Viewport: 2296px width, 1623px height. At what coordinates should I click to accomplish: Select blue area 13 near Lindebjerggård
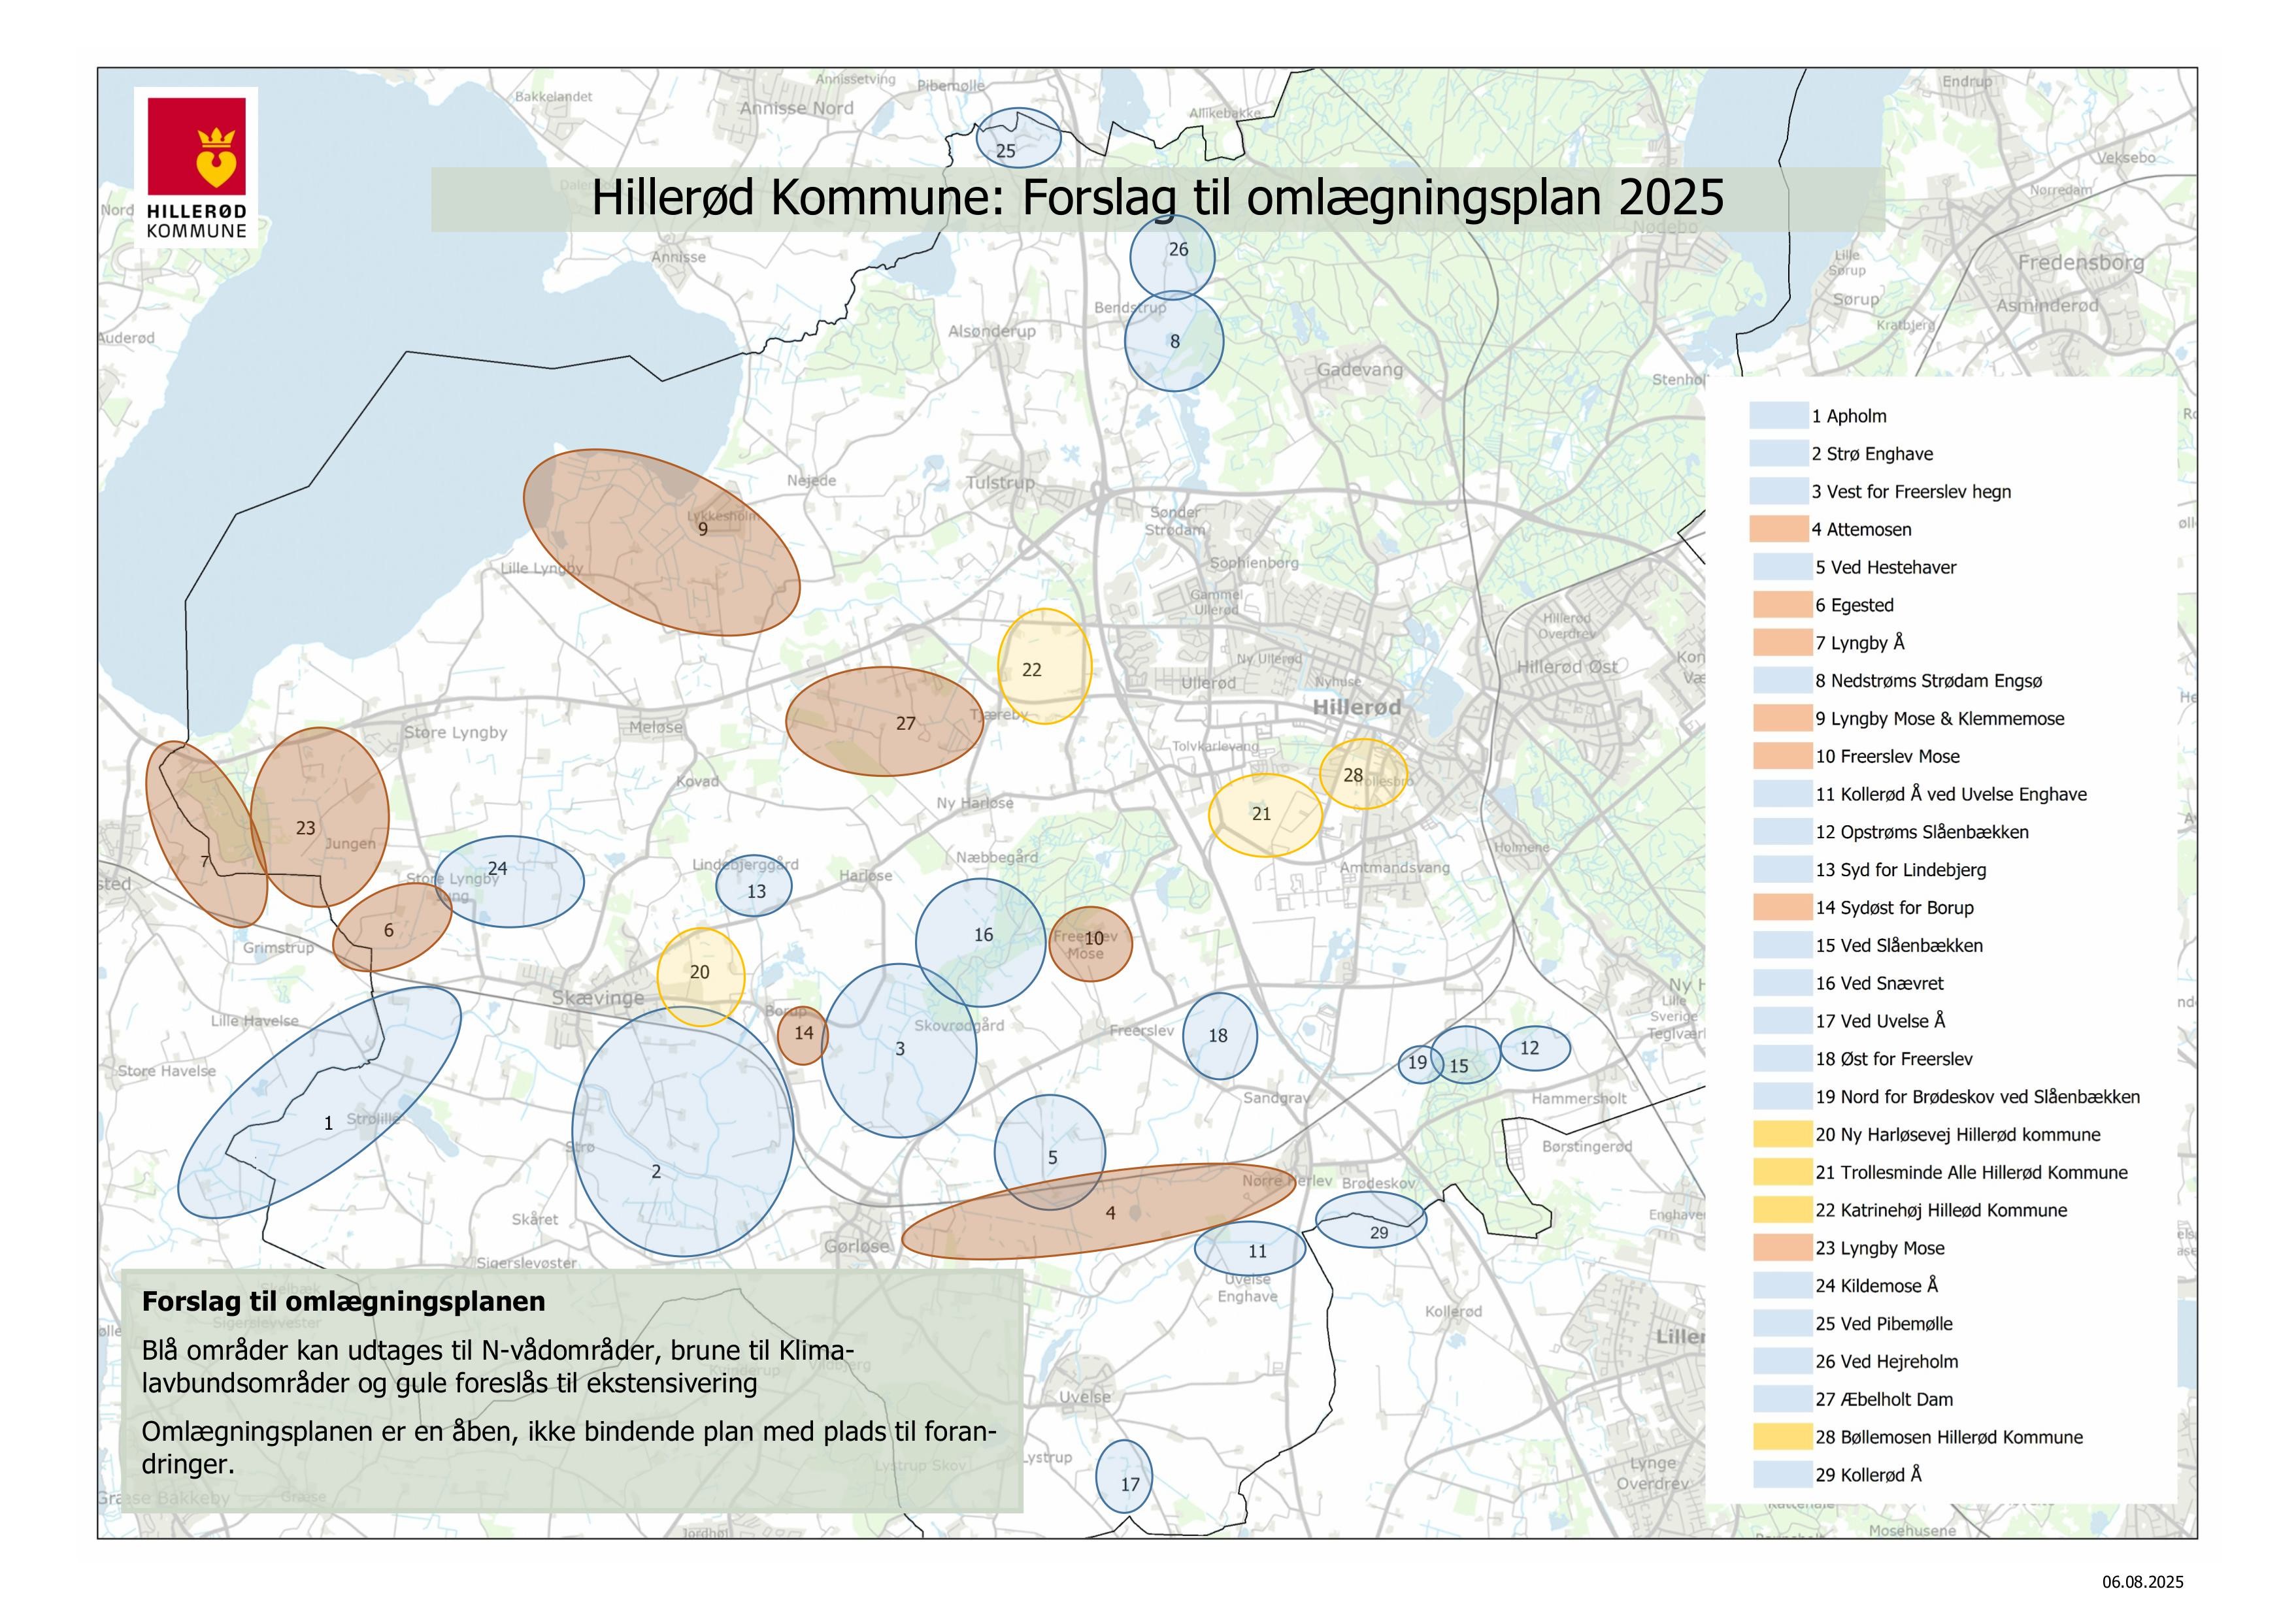(754, 886)
